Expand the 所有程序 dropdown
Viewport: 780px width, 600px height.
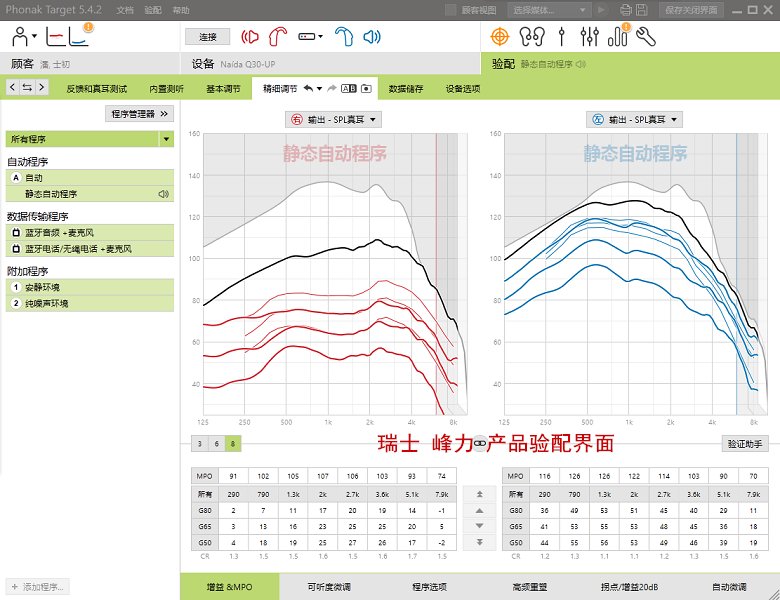pyautogui.click(x=165, y=139)
